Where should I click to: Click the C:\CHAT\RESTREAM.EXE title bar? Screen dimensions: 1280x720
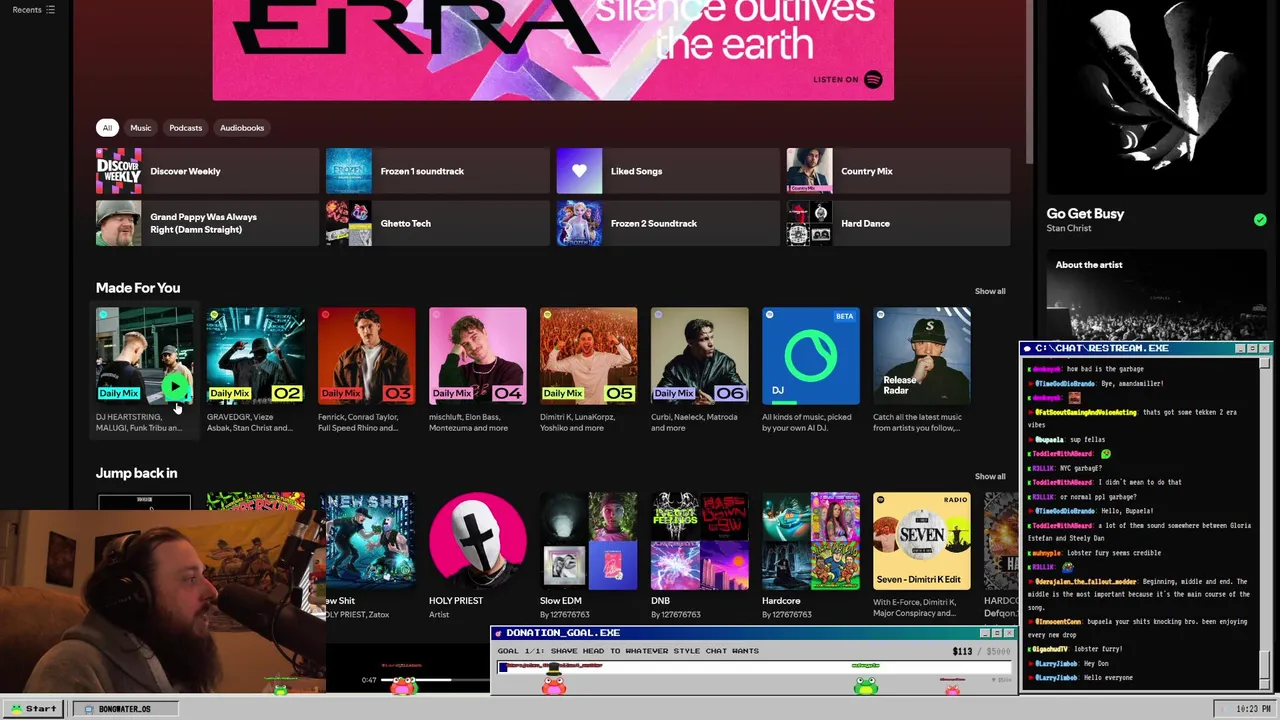(1146, 348)
